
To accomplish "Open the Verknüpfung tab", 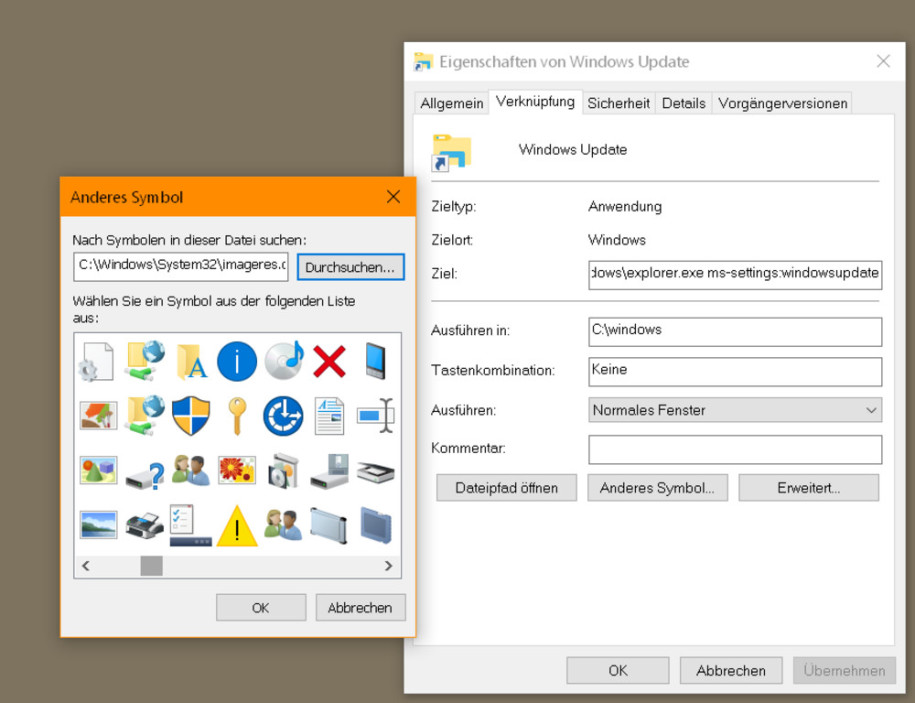I will (x=535, y=102).
